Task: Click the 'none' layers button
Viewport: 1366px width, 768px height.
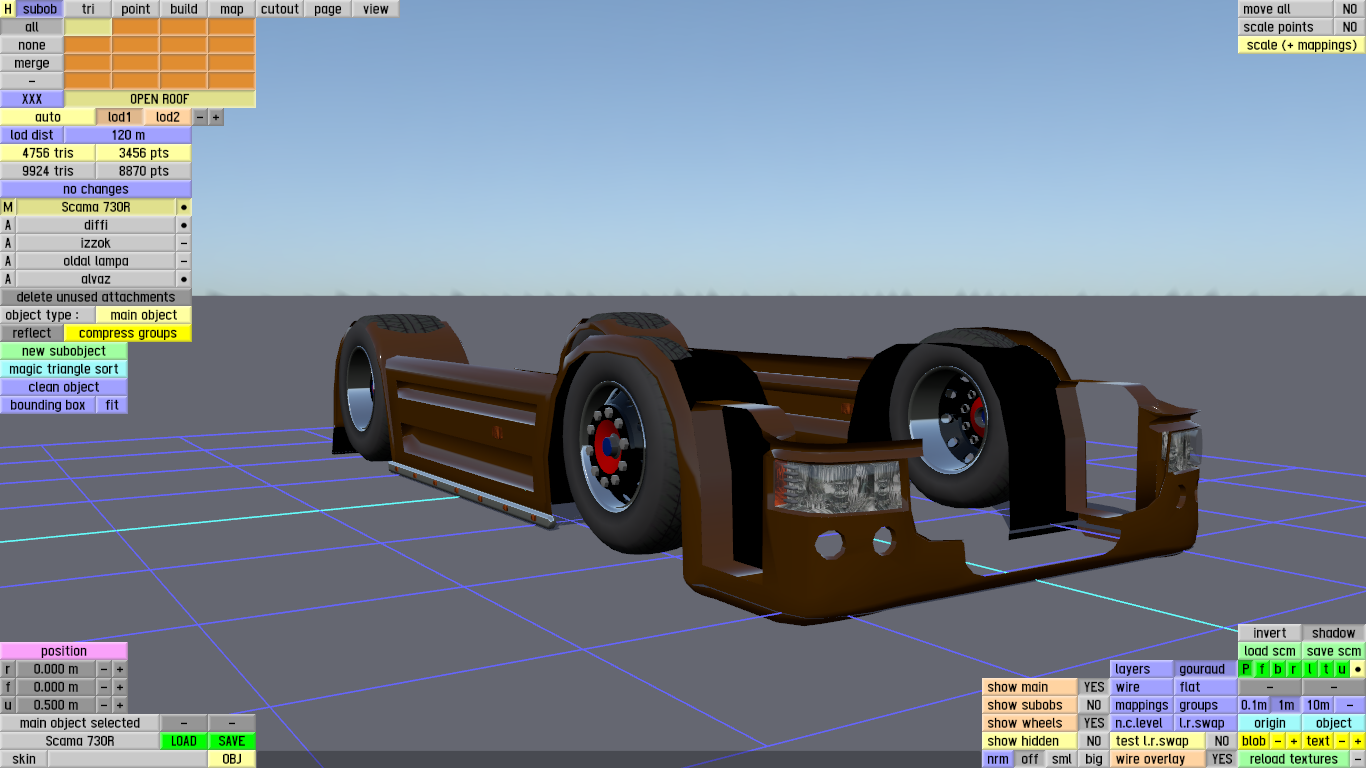Action: click(32, 45)
